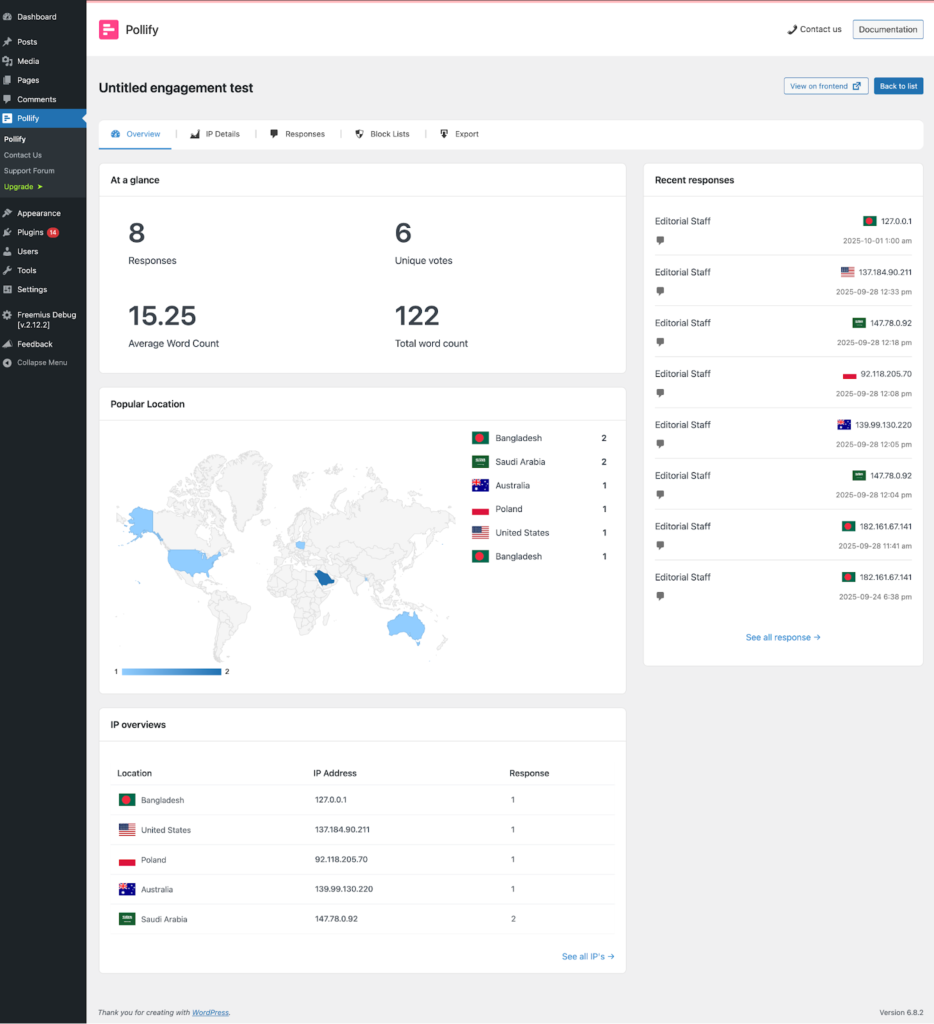Click the Pollify pink logo icon
The width and height of the screenshot is (934, 1024).
(109, 30)
